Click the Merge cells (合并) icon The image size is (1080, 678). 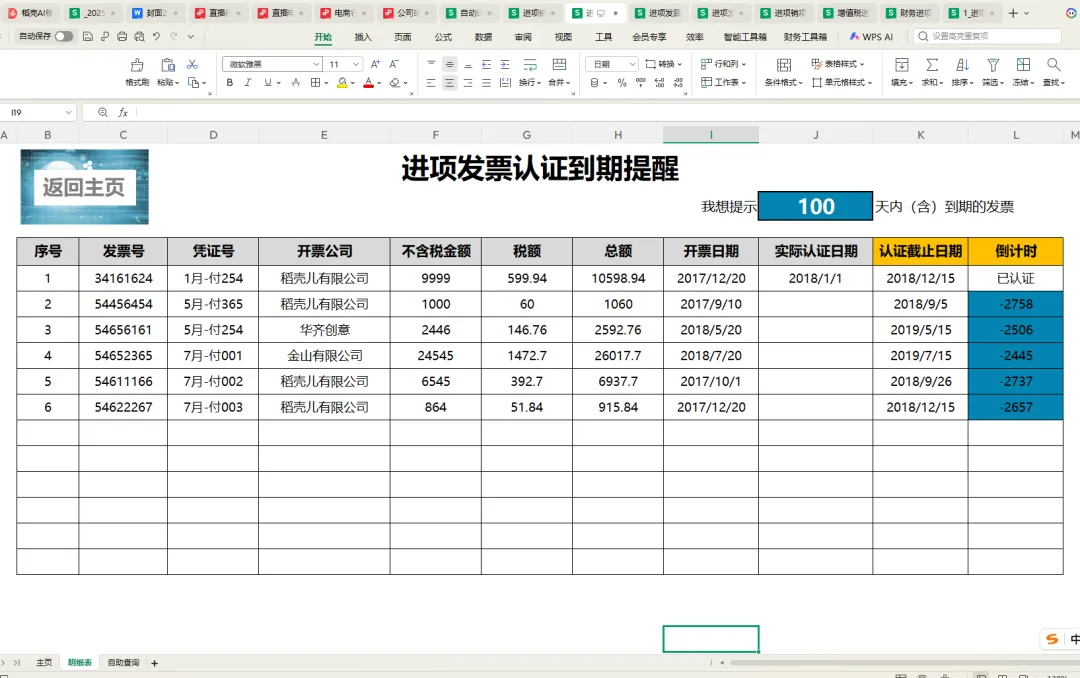click(559, 65)
